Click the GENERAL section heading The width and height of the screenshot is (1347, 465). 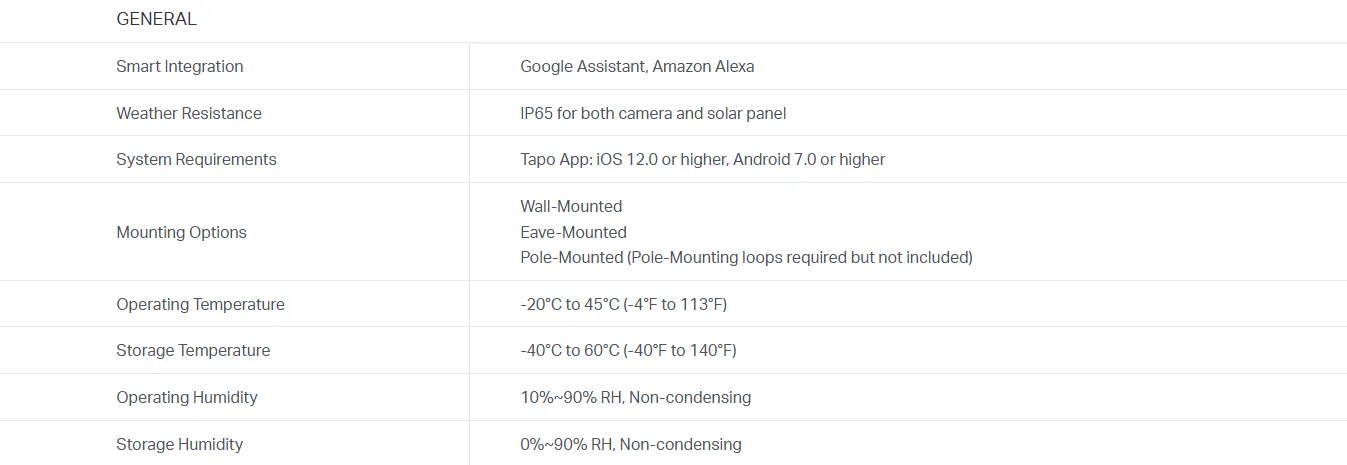click(156, 19)
